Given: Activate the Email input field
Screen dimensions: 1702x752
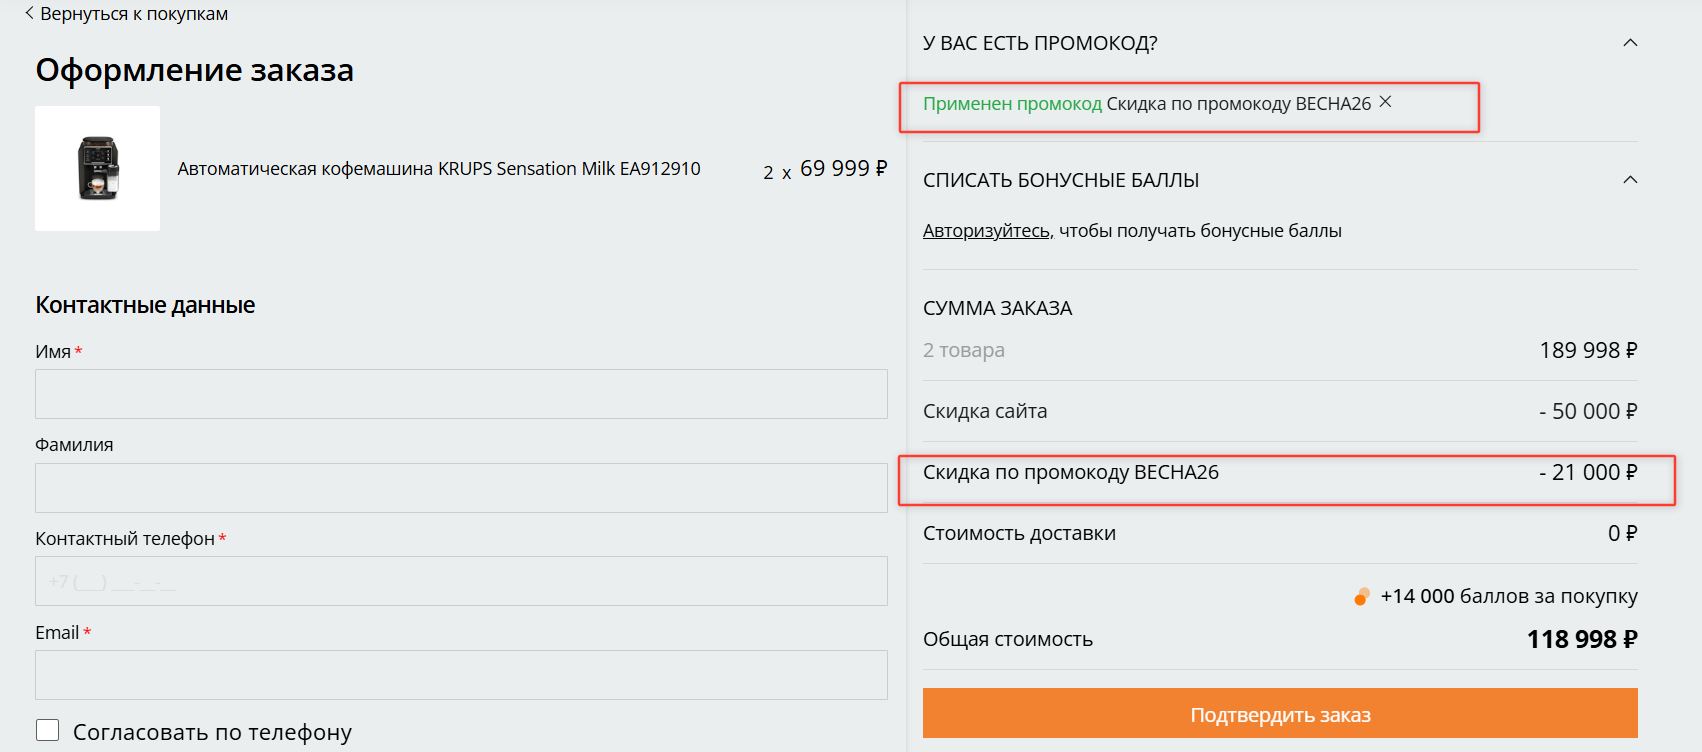Looking at the screenshot, I should tap(461, 675).
